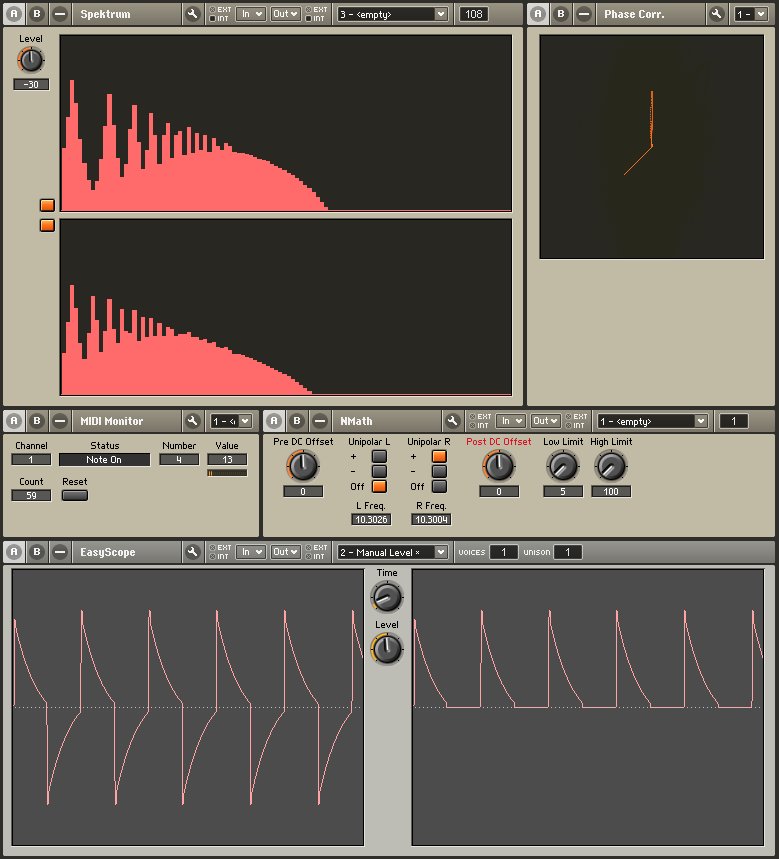Click EasyScope Time knob
Image resolution: width=779 pixels, height=859 pixels.
coord(387,597)
